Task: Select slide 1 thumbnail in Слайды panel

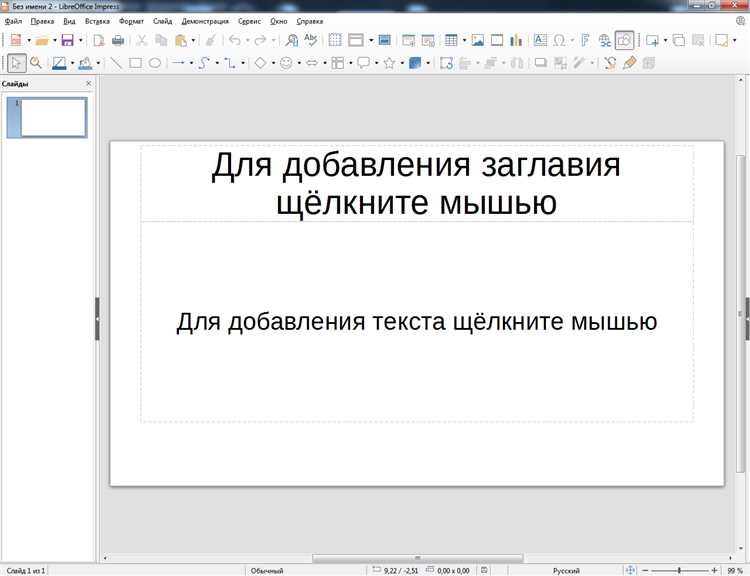Action: pyautogui.click(x=53, y=117)
